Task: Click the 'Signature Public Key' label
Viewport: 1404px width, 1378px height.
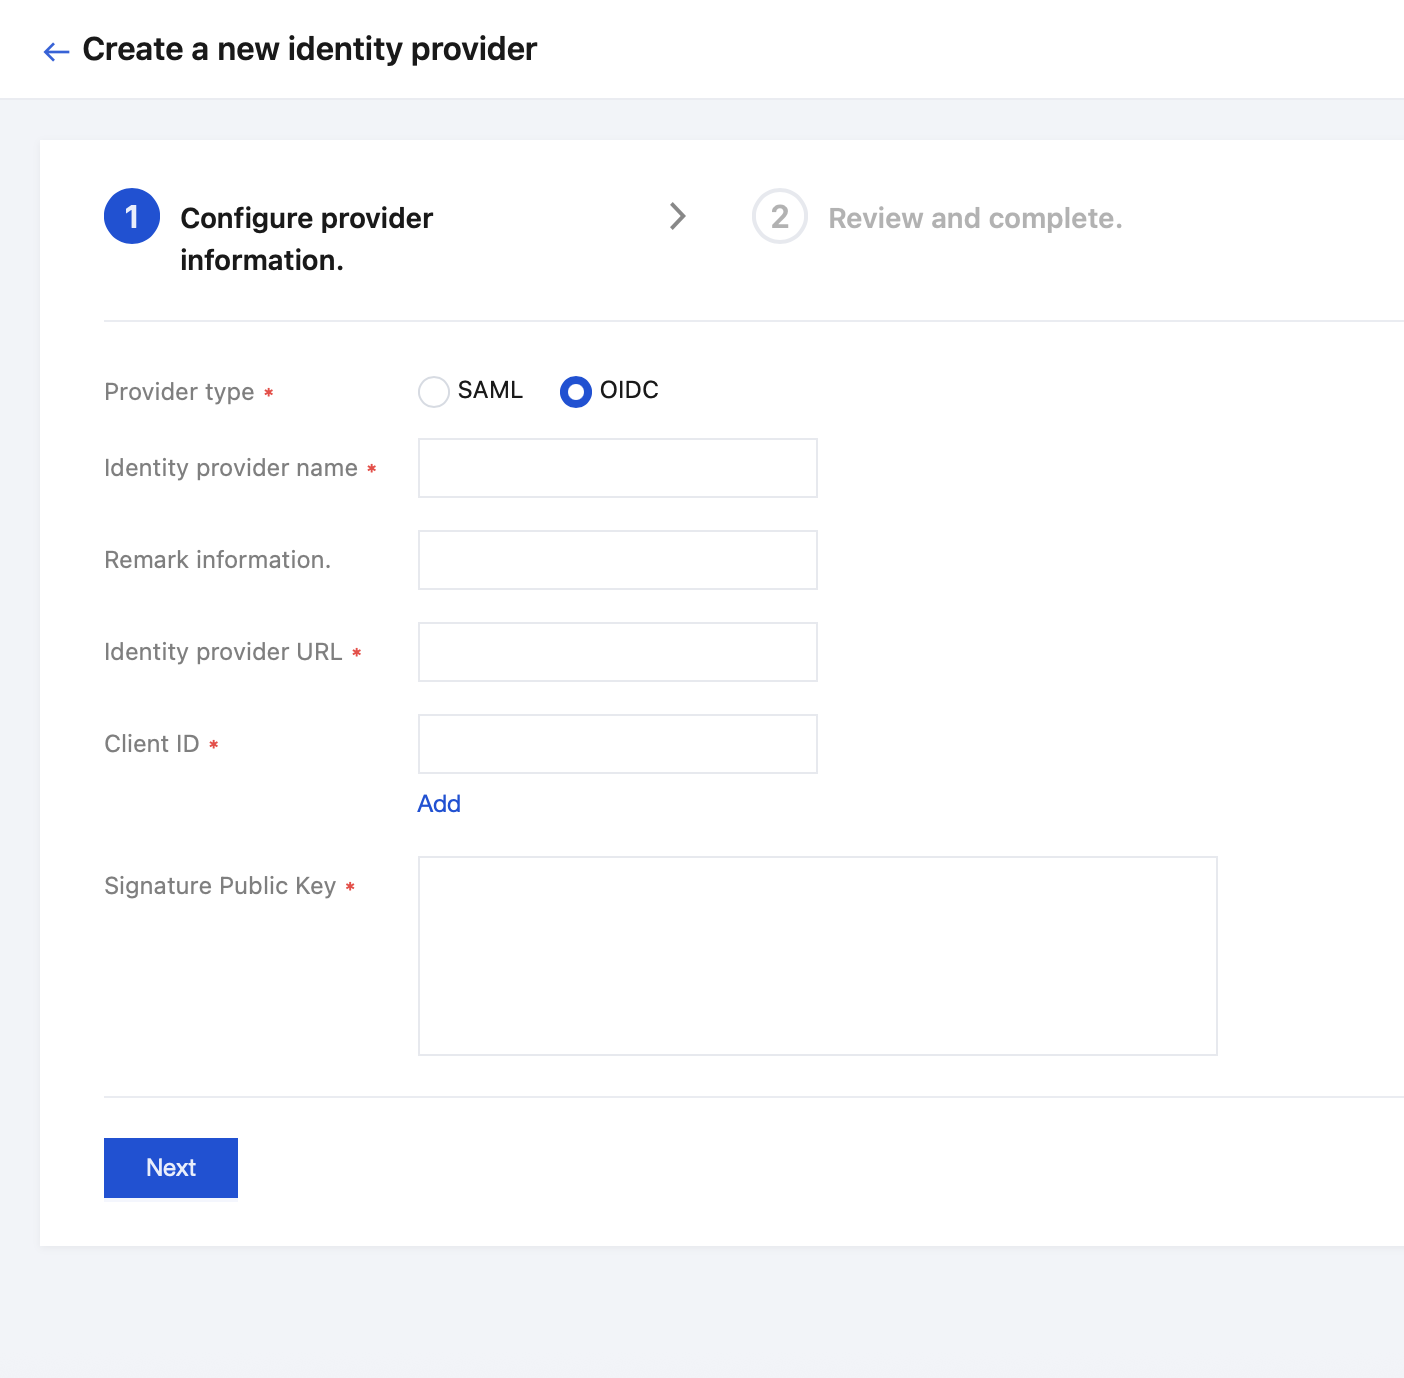Action: (x=220, y=886)
